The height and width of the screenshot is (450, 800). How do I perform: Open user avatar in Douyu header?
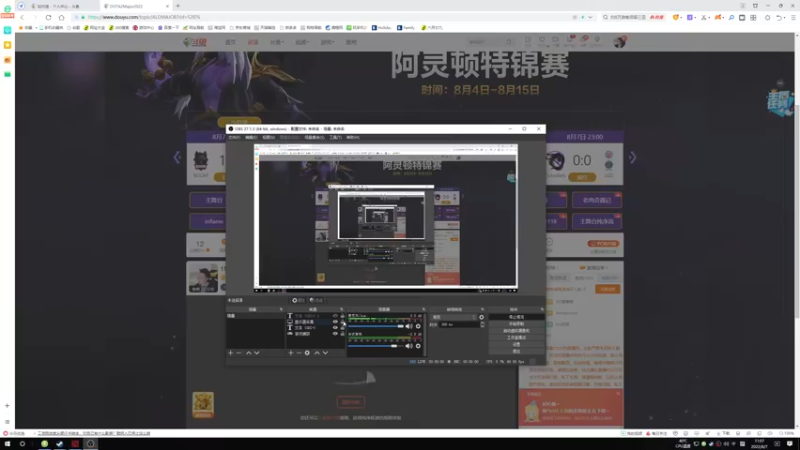pyautogui.click(x=619, y=42)
